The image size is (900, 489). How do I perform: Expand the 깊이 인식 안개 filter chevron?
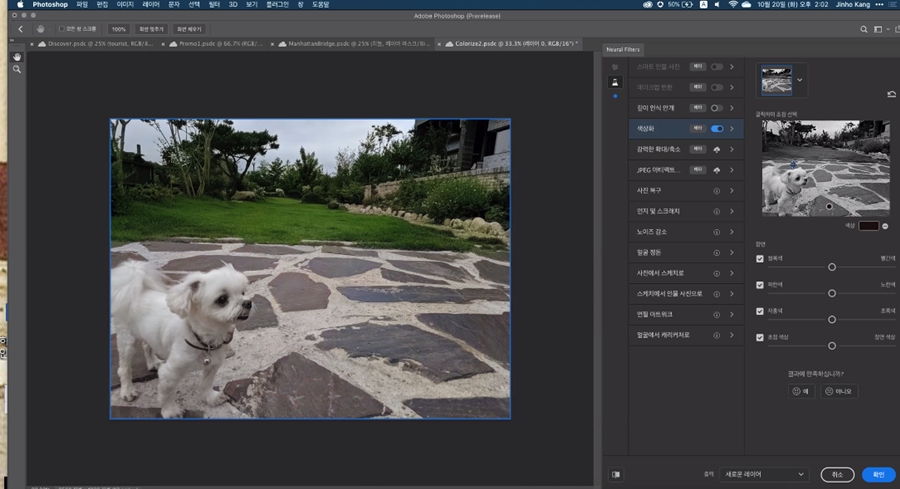(x=732, y=108)
